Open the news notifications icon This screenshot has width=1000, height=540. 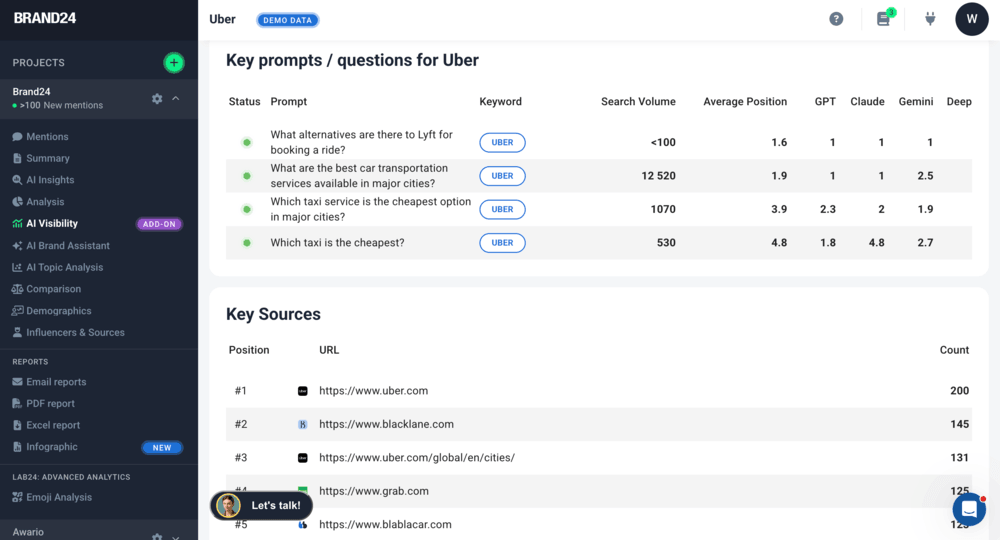pyautogui.click(x=883, y=19)
